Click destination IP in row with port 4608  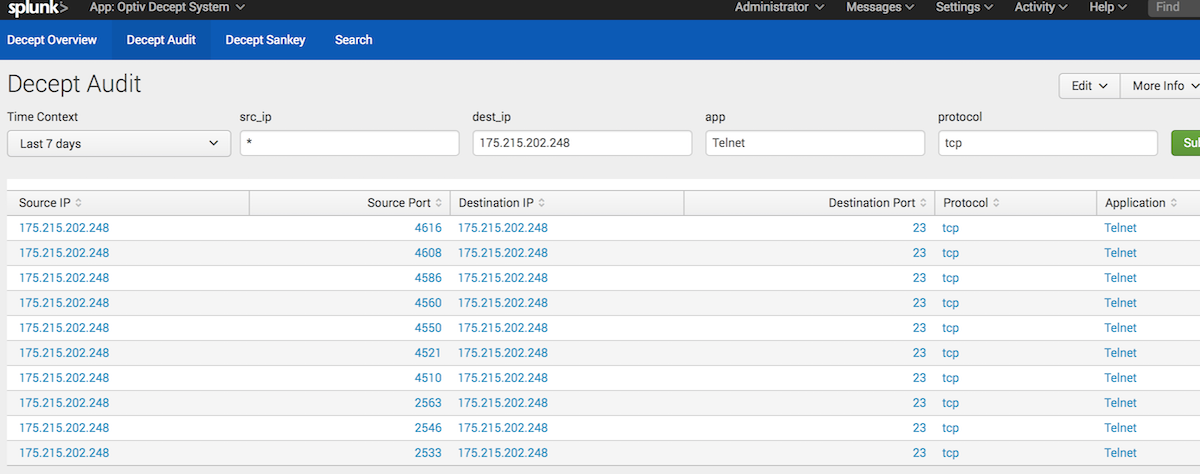pyautogui.click(x=503, y=253)
